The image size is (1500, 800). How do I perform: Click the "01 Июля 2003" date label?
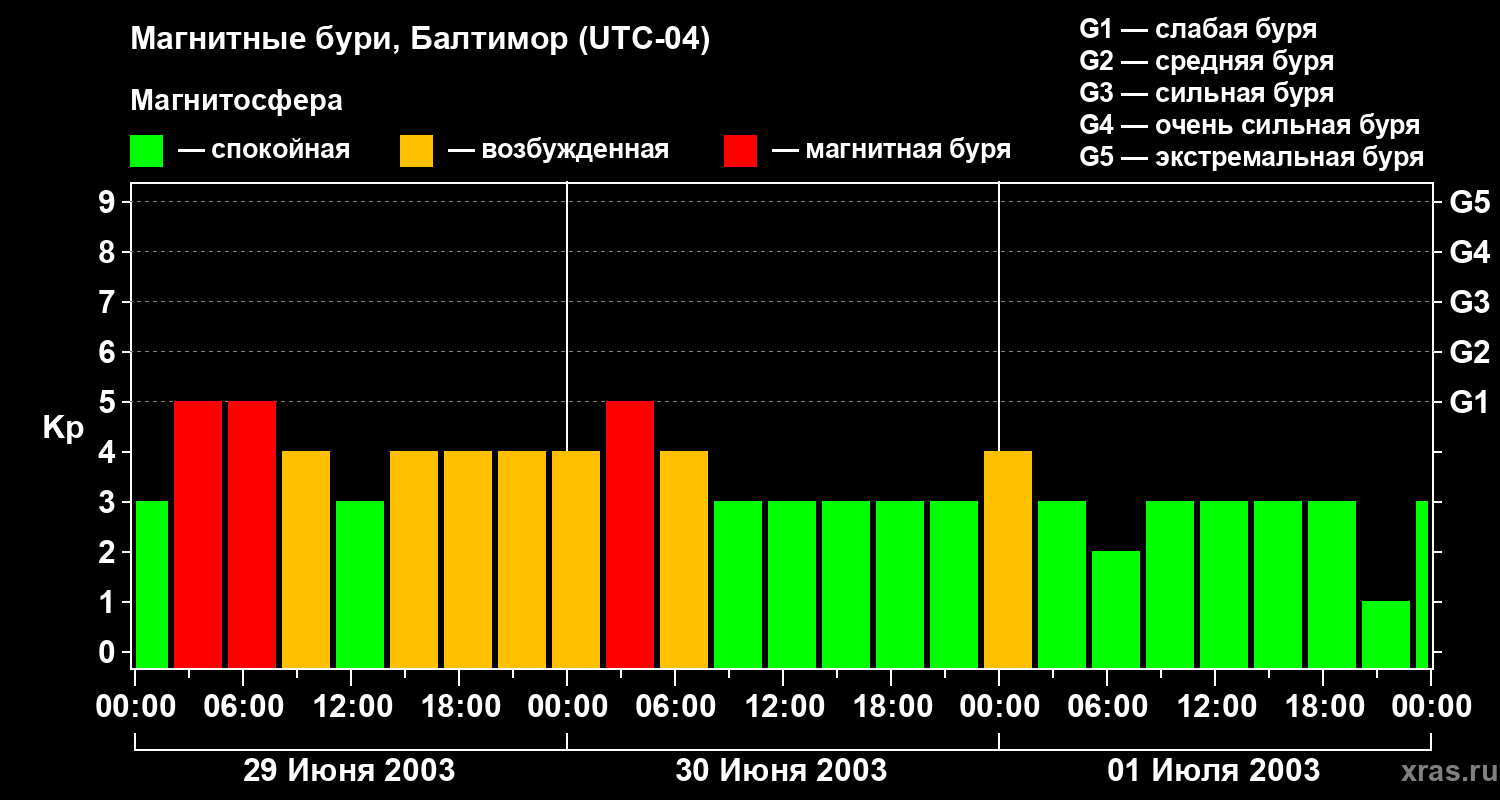(x=1213, y=771)
